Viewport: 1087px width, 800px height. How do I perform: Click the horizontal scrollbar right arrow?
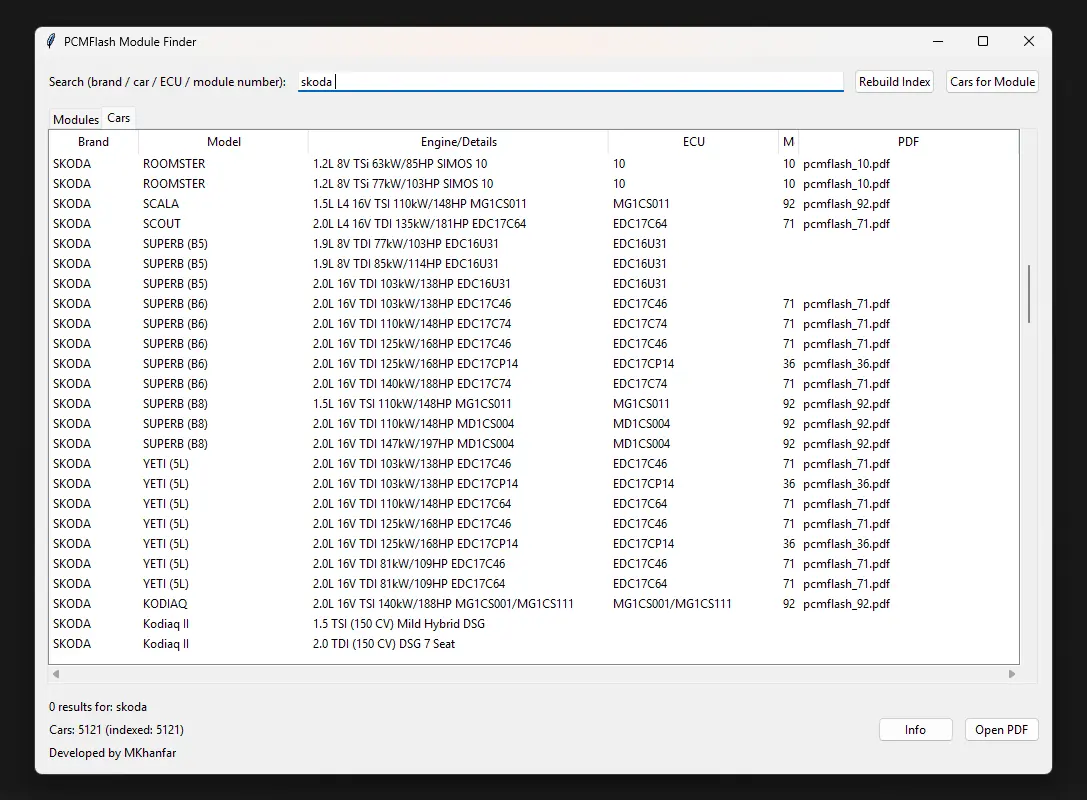[x=1011, y=674]
